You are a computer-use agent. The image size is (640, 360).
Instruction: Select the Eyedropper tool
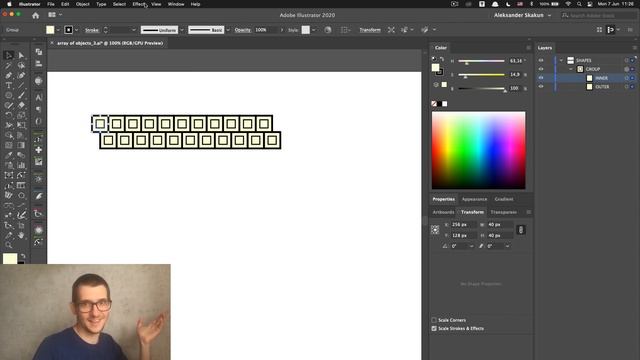point(9,155)
